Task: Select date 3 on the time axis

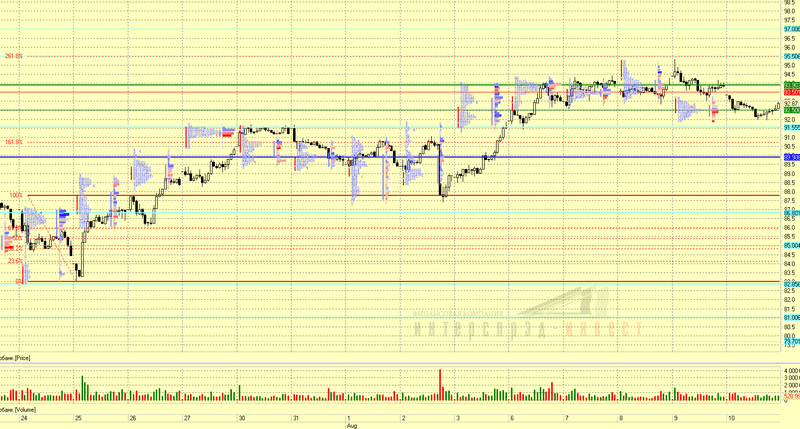Action: point(458,418)
